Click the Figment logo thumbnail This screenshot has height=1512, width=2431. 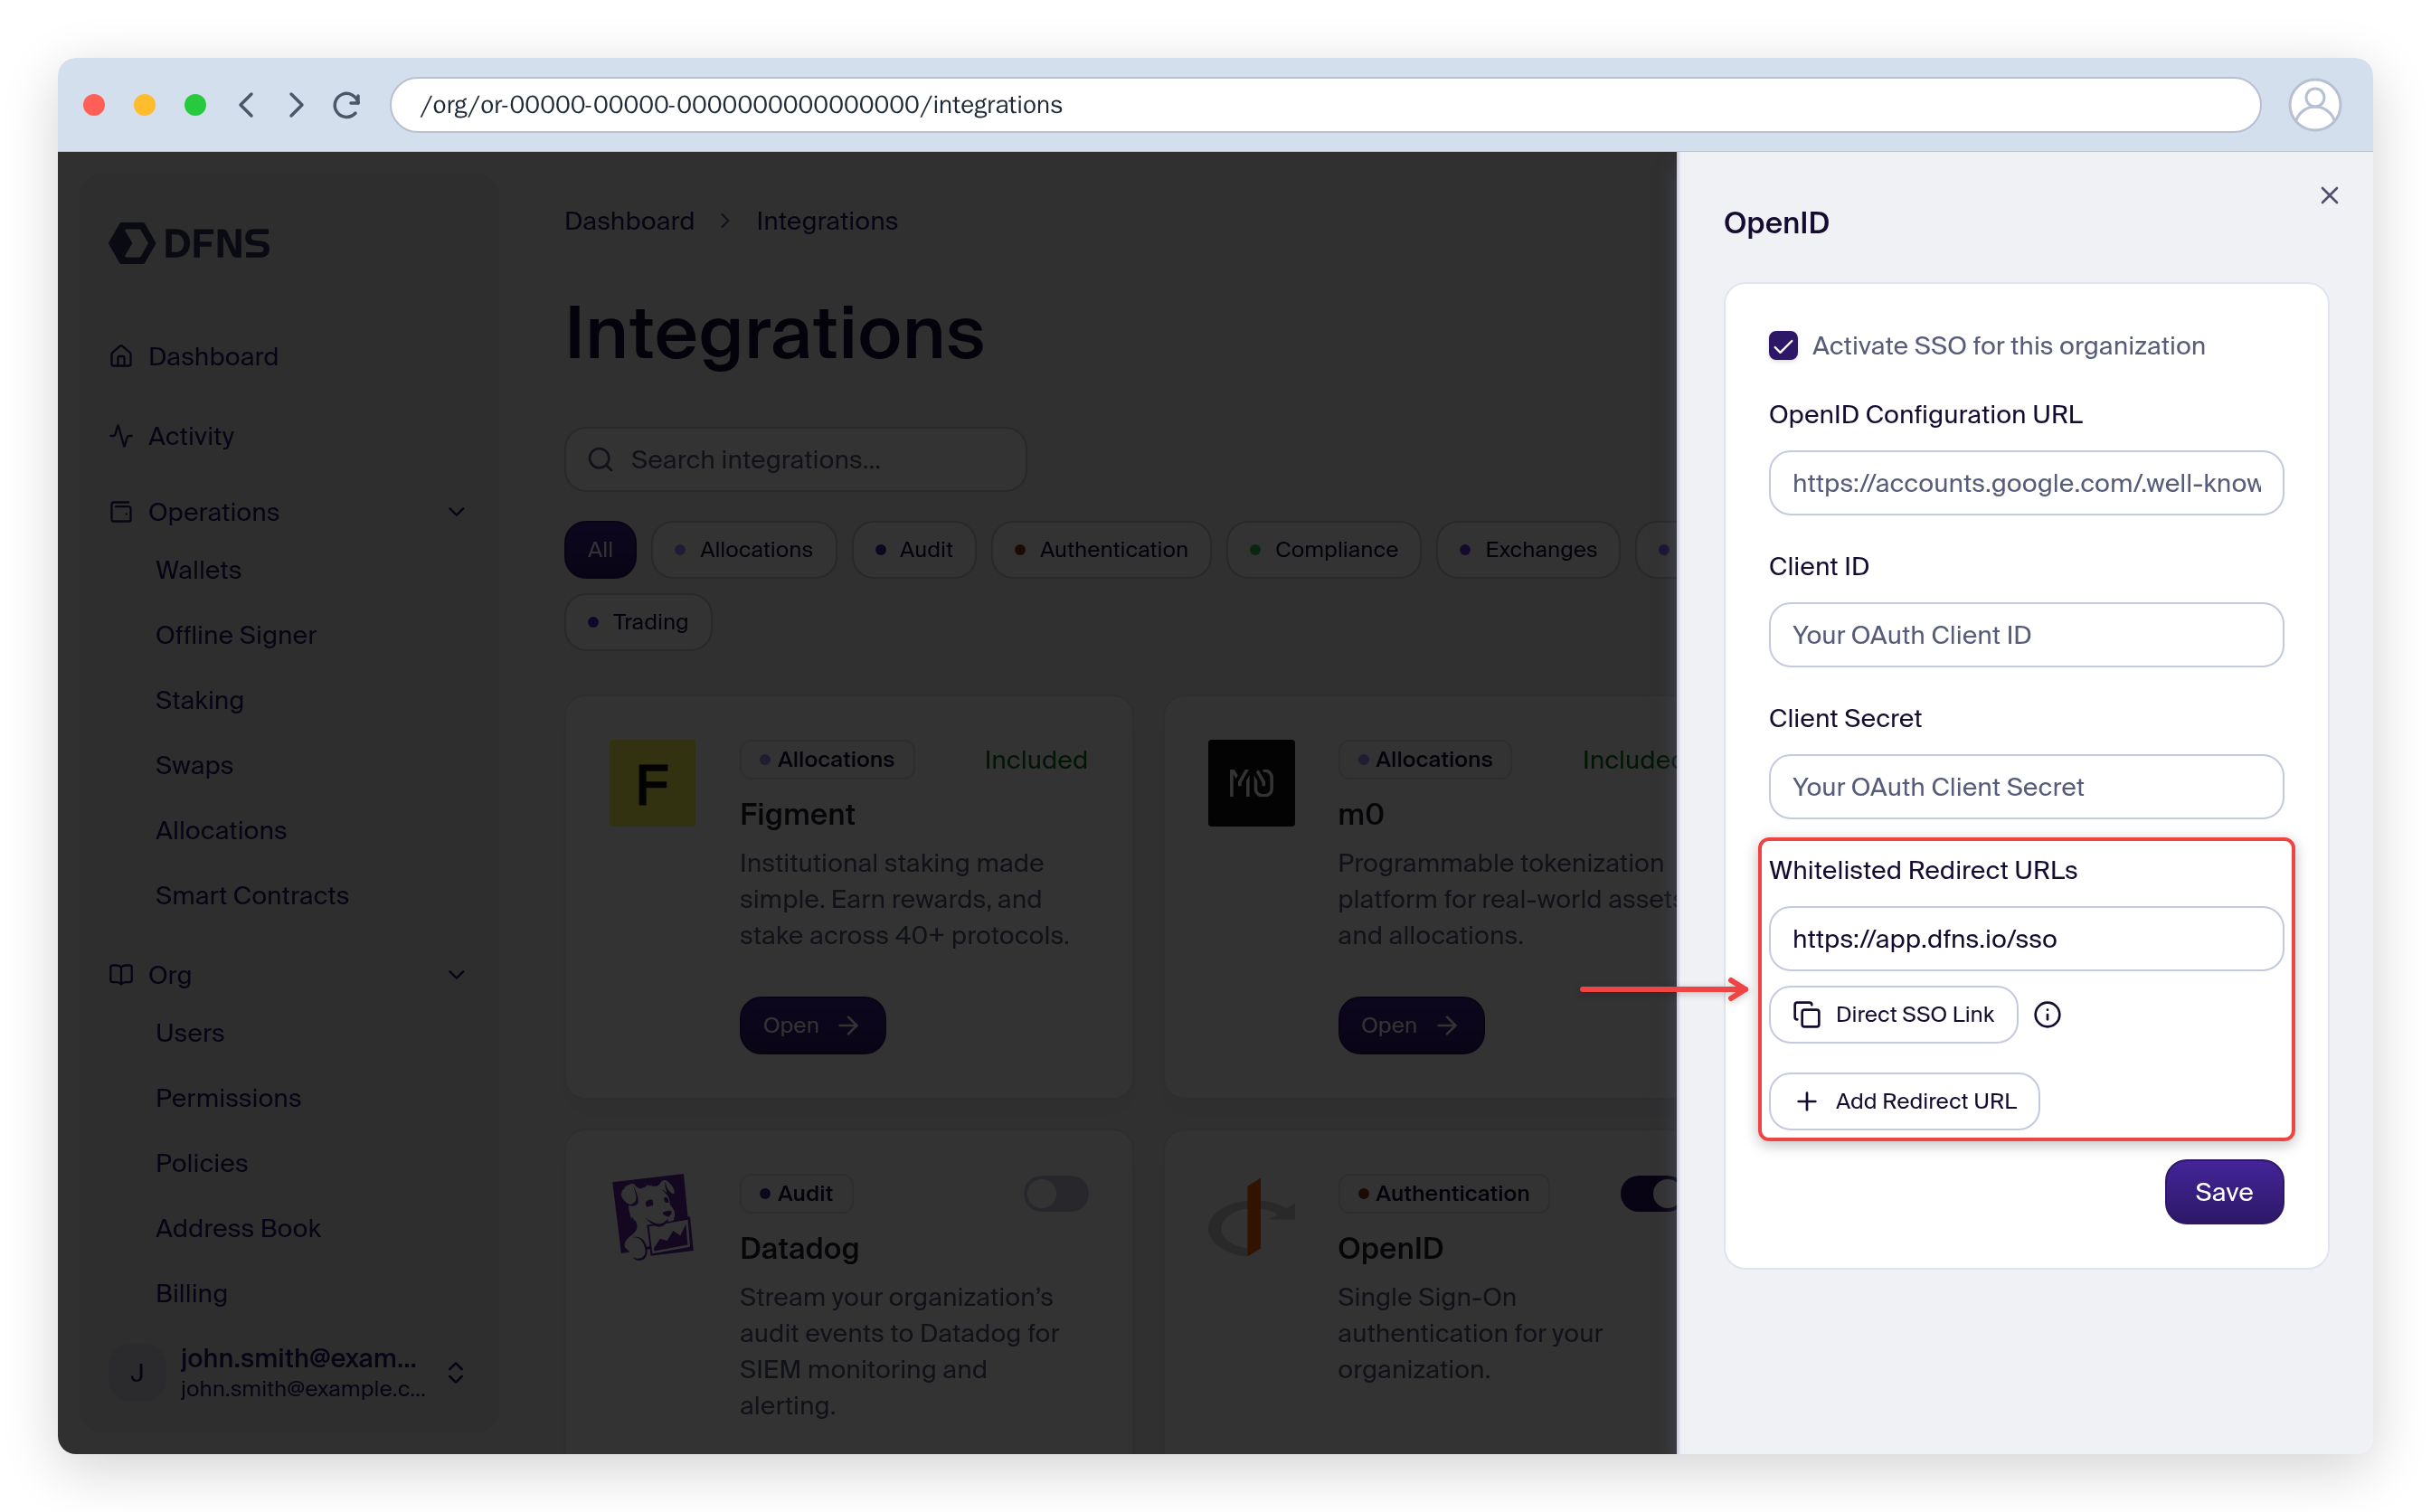[652, 783]
